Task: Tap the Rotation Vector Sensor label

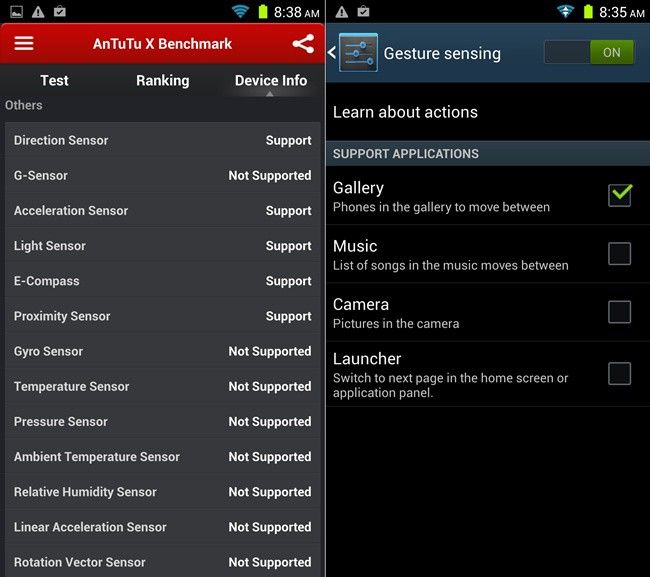Action: click(x=80, y=562)
